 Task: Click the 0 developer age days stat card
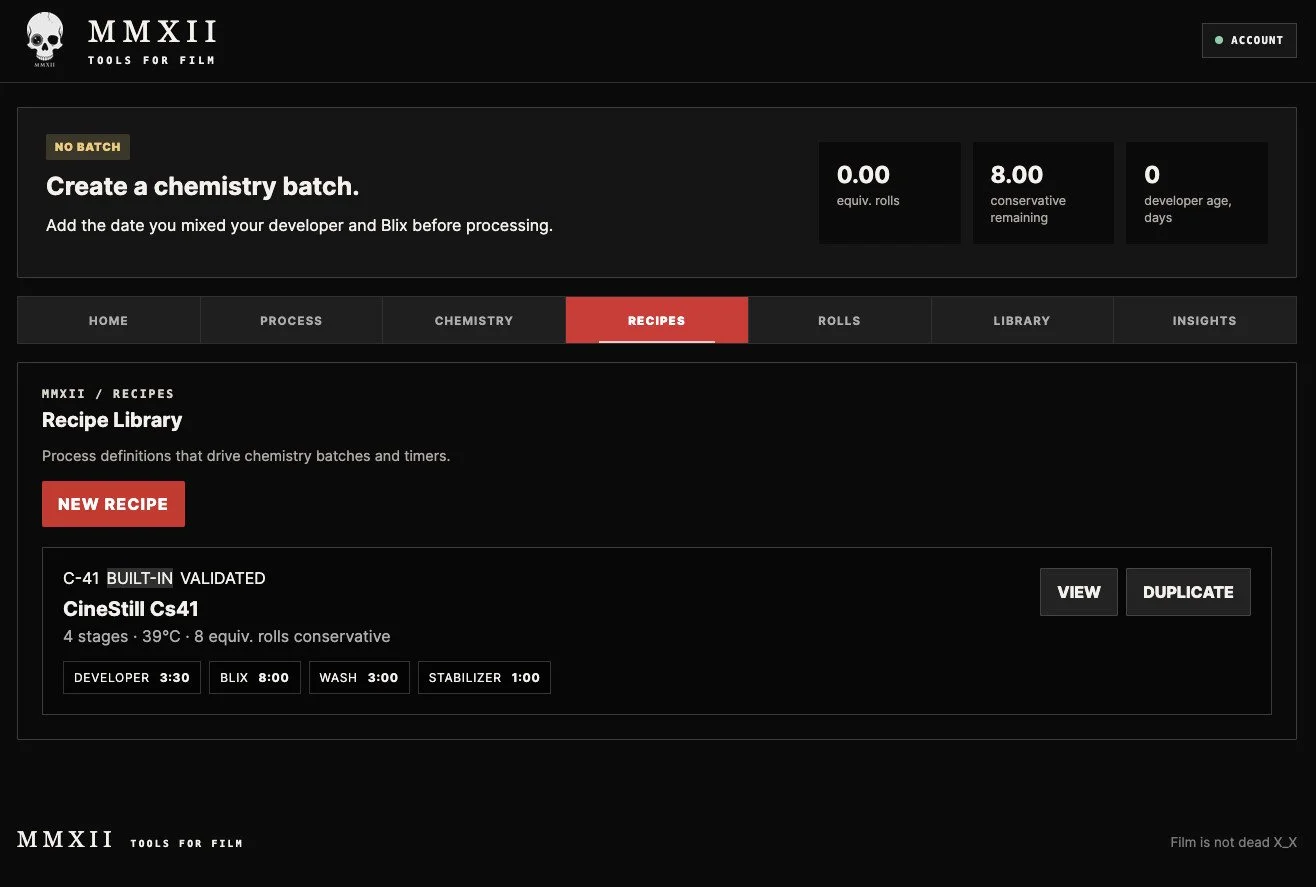(1197, 193)
